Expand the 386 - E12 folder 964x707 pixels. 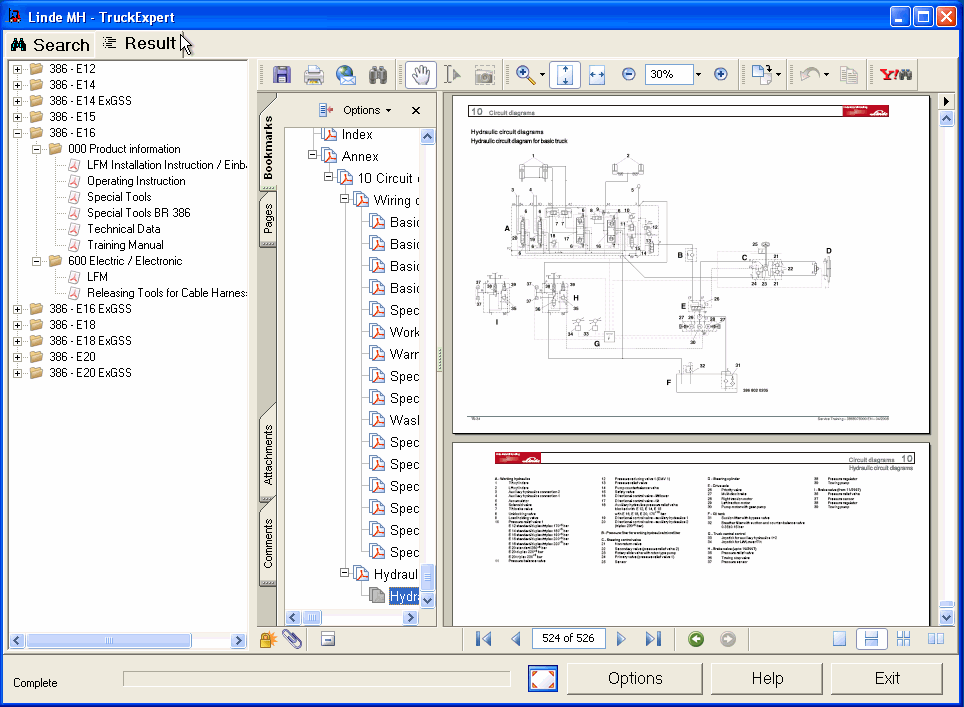click(x=17, y=69)
